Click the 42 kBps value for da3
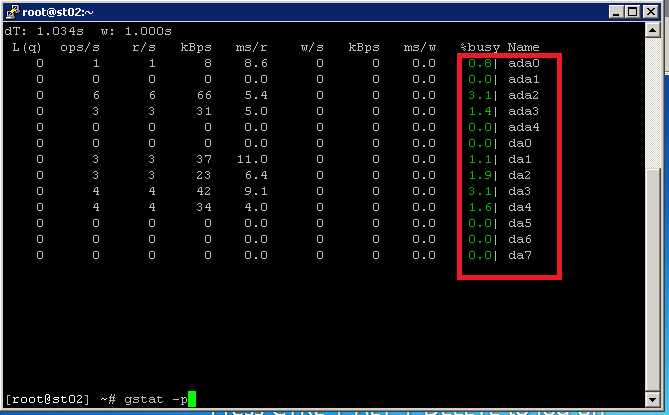The width and height of the screenshot is (669, 415). (x=204, y=191)
